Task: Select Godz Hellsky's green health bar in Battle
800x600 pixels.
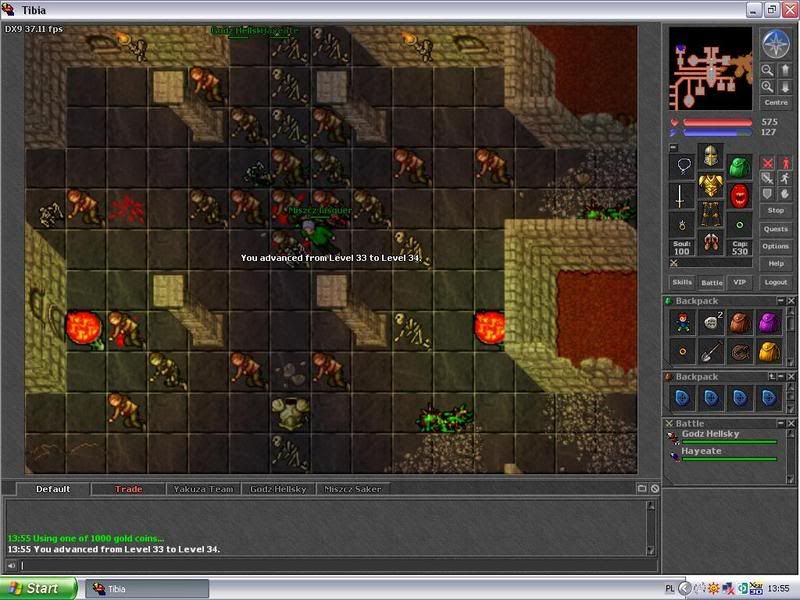Action: coord(730,442)
